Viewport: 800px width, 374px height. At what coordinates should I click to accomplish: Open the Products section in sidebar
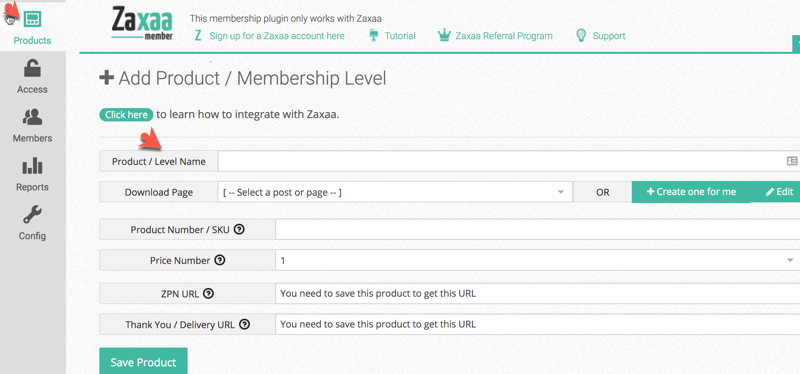[x=32, y=26]
